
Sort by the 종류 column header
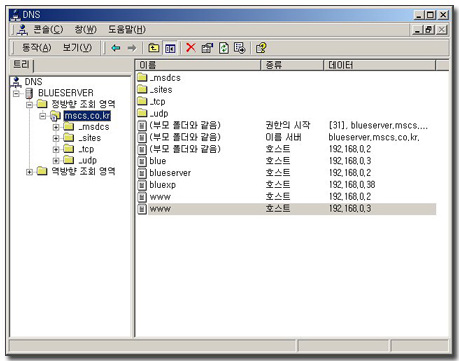click(292, 65)
